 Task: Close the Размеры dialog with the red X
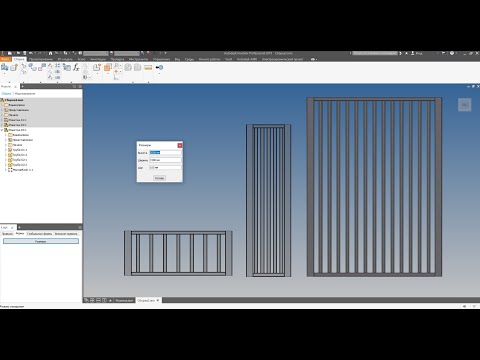(x=180, y=145)
